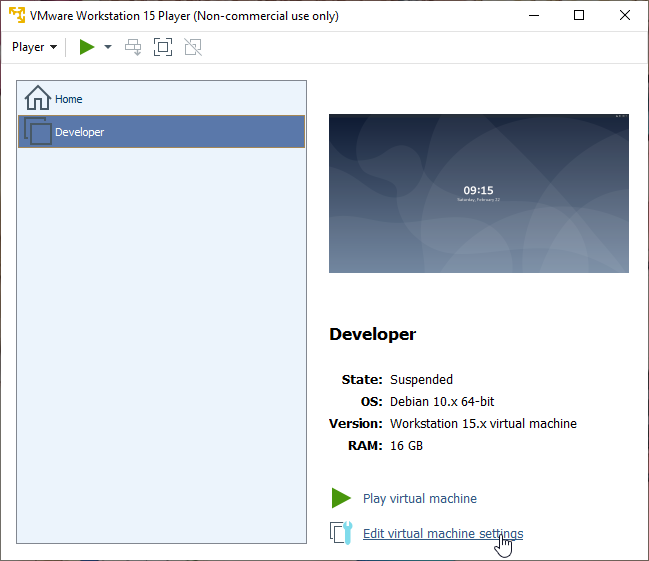Viewport: 649px width, 561px height.
Task: Open Edit virtual machine settings link
Action: (x=443, y=533)
